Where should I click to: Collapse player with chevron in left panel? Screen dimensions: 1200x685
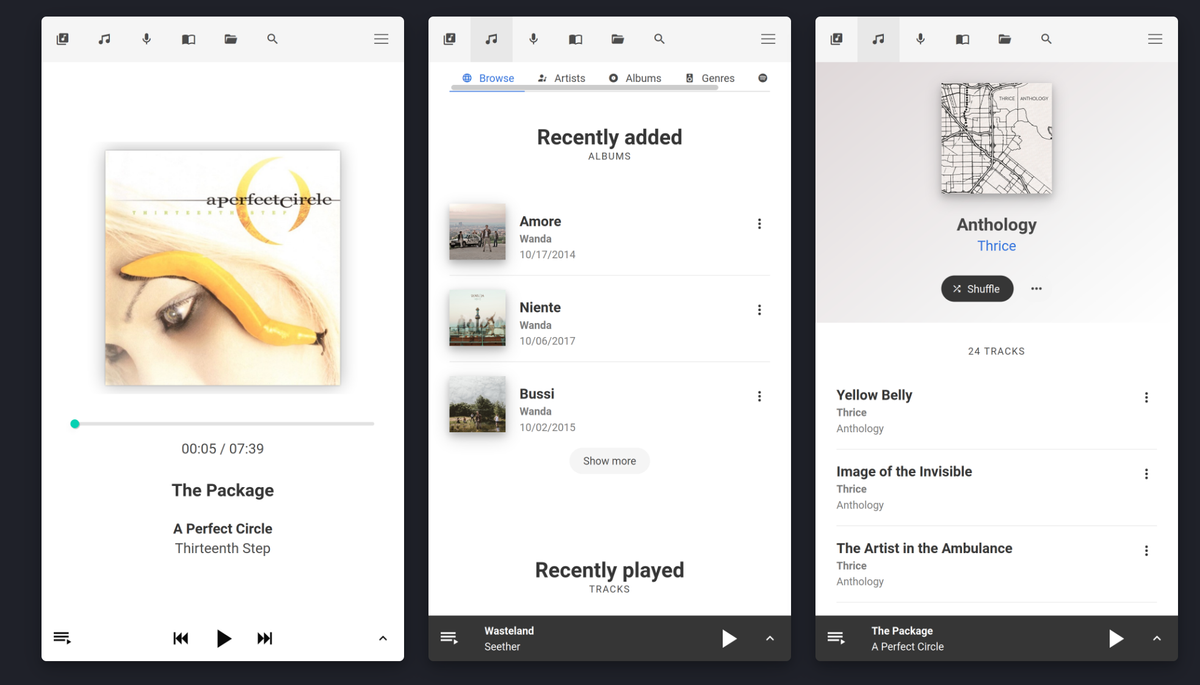click(382, 638)
